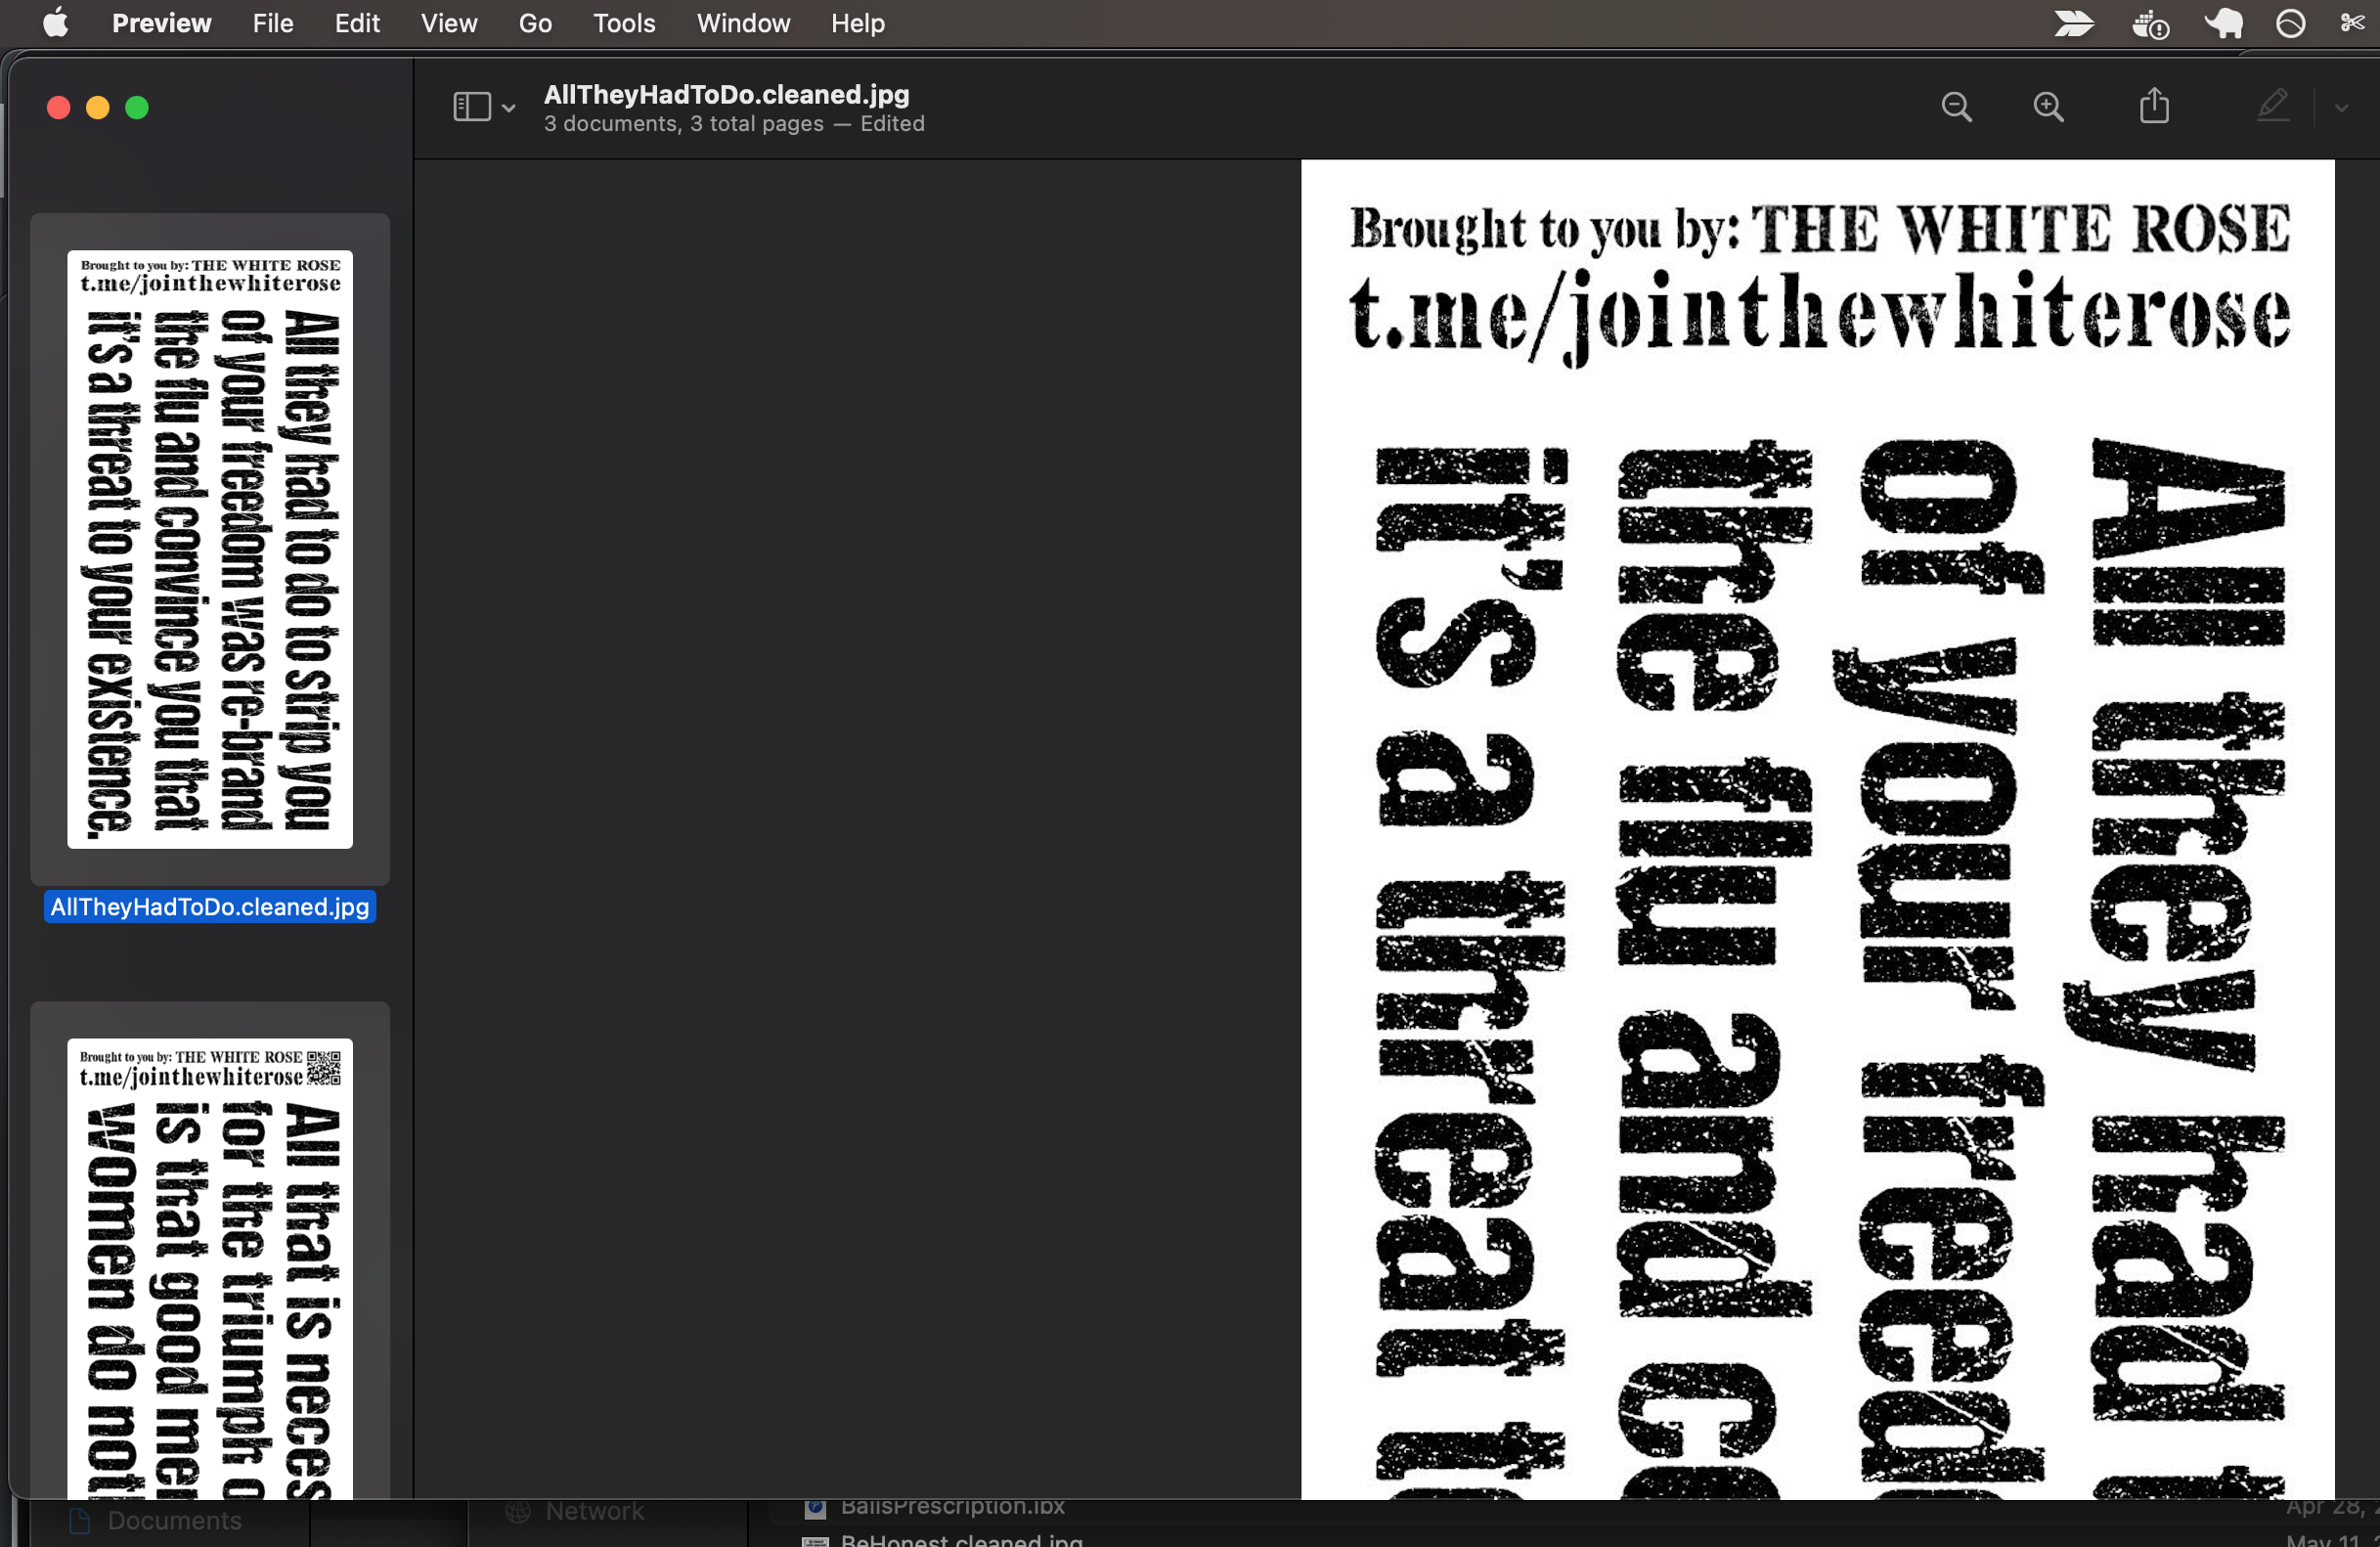Open the Window menu
The image size is (2380, 1547).
[743, 23]
